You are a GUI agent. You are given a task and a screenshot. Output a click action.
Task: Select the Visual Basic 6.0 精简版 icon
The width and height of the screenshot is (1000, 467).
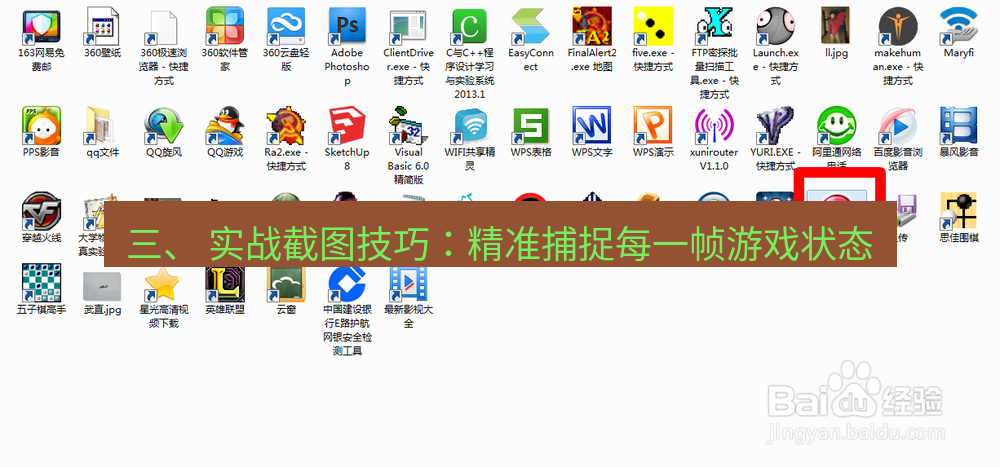(x=409, y=125)
